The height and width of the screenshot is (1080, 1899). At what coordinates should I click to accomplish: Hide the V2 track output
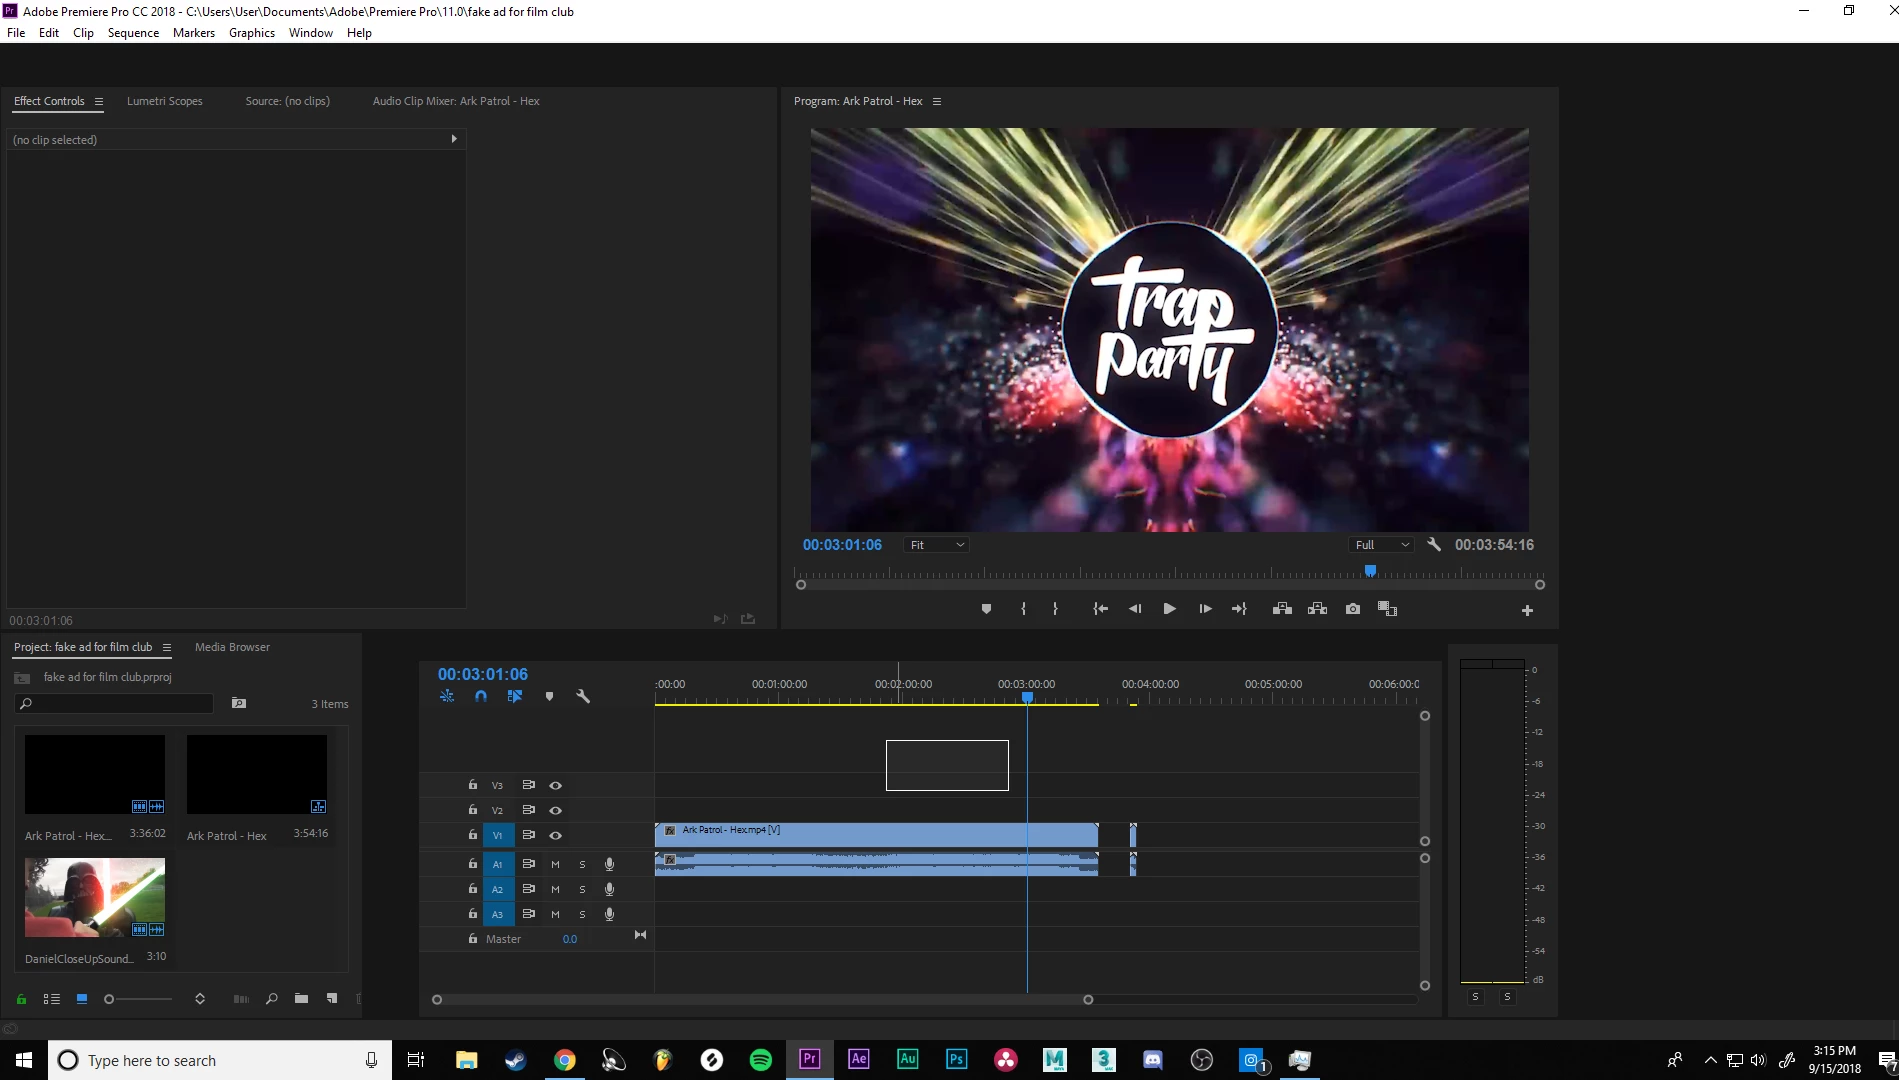coord(555,810)
